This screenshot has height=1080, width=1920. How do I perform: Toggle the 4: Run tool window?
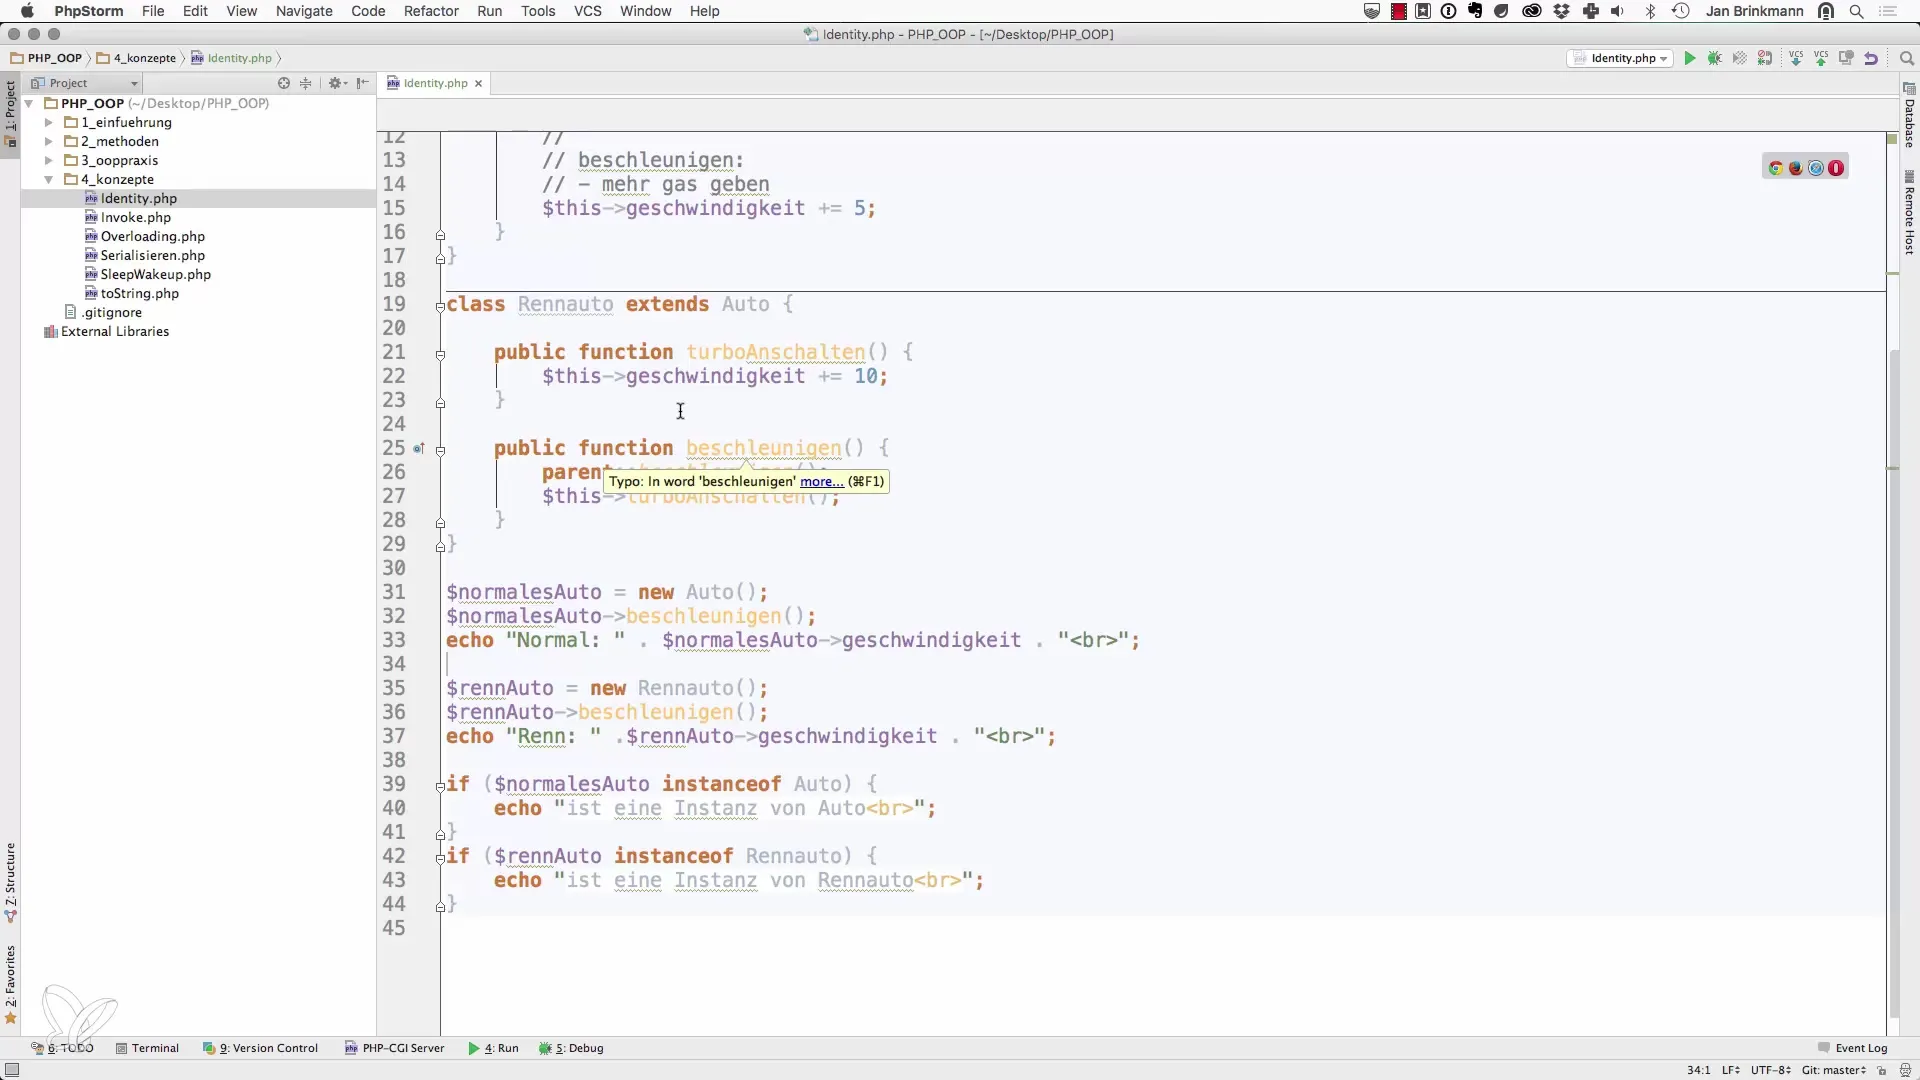[x=493, y=1048]
